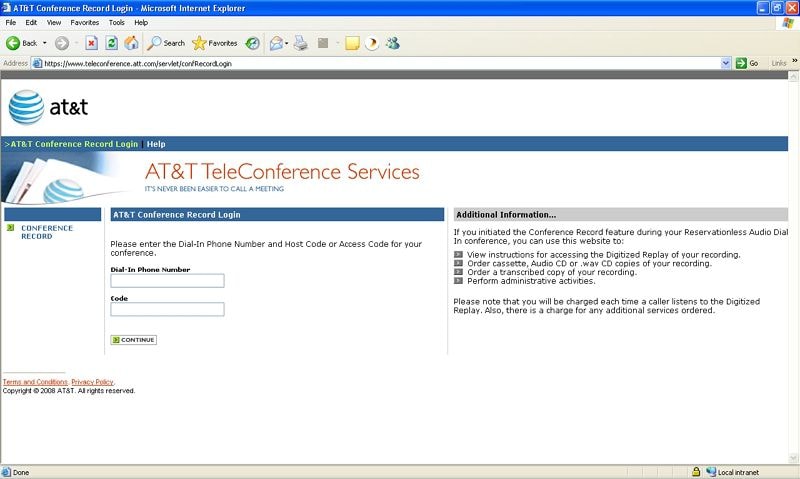Open the Back history dropdown arrow
This screenshot has width=800, height=479.
click(x=44, y=43)
